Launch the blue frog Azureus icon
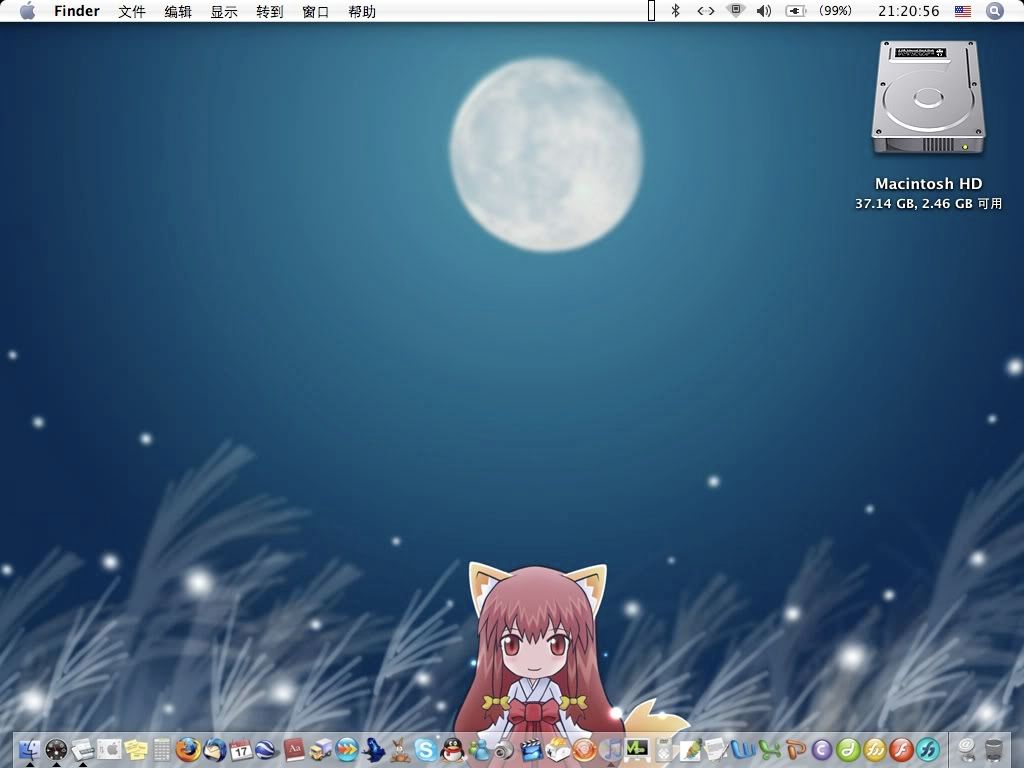 pos(373,749)
